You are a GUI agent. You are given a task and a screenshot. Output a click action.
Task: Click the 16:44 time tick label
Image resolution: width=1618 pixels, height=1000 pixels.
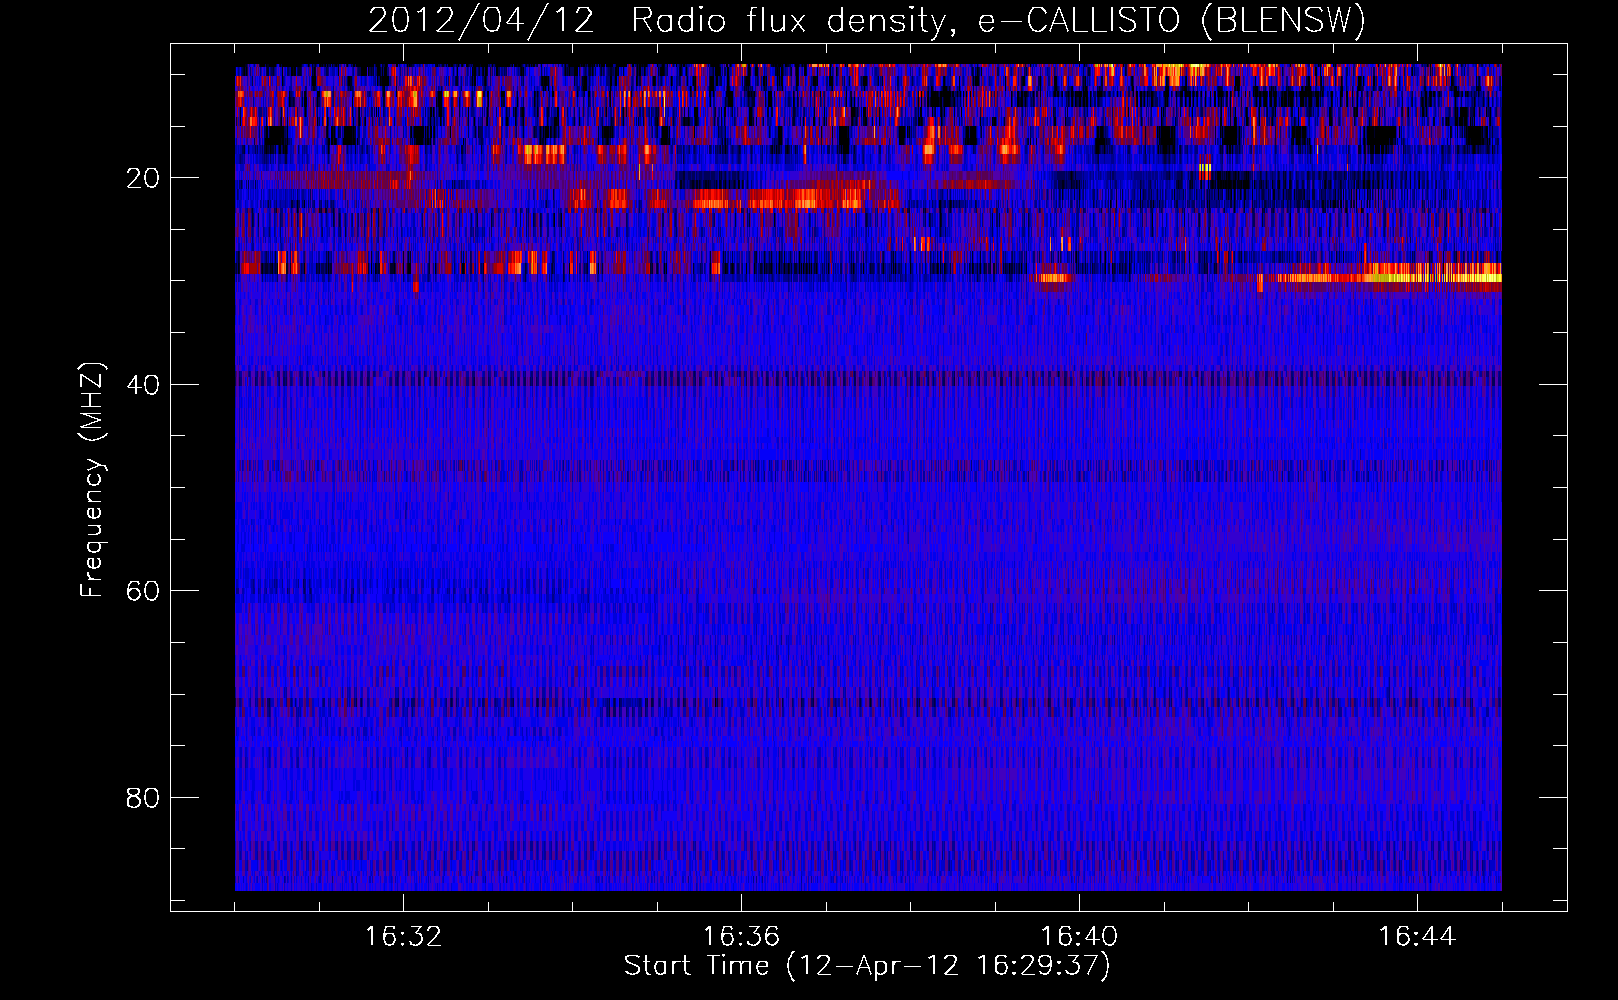point(1417,937)
